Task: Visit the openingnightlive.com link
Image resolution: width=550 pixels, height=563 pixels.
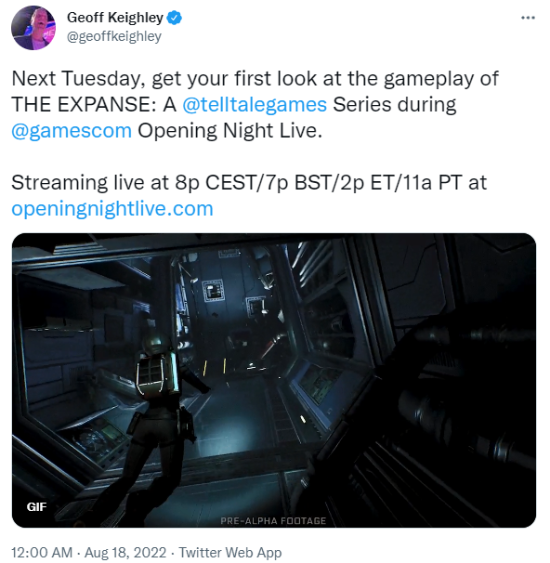Action: coord(112,209)
